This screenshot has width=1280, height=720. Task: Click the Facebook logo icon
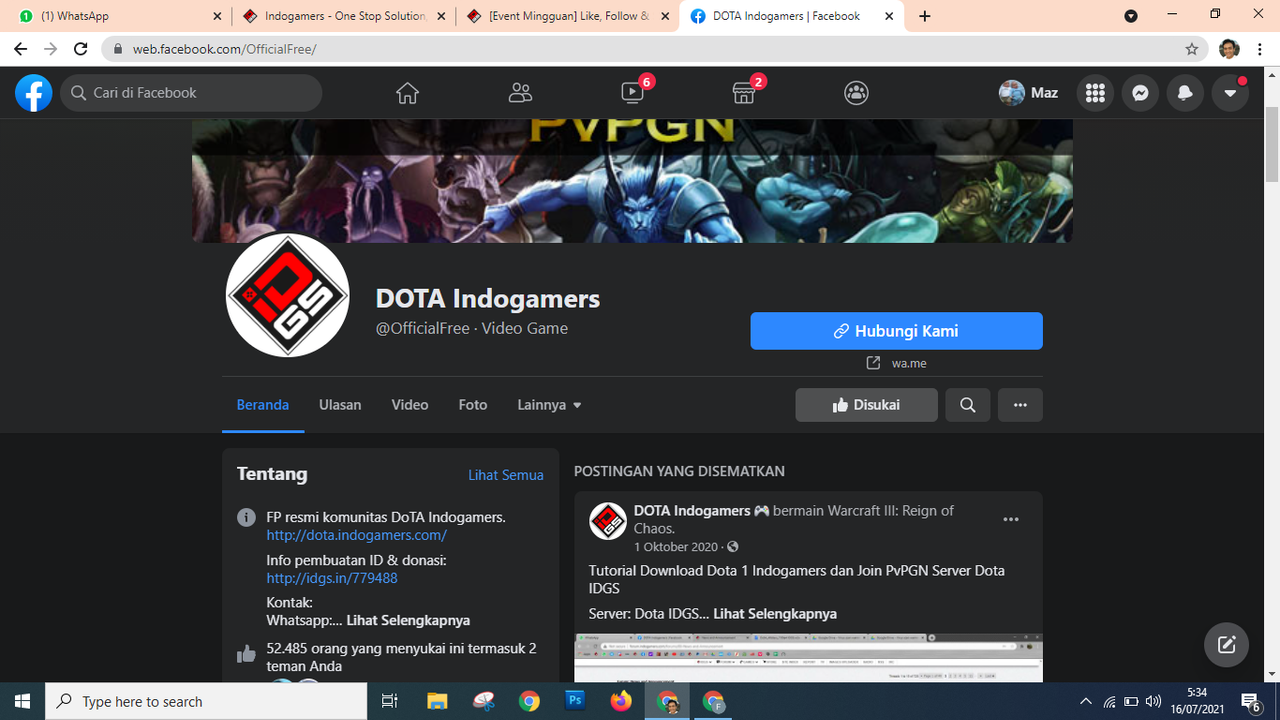pyautogui.click(x=33, y=93)
